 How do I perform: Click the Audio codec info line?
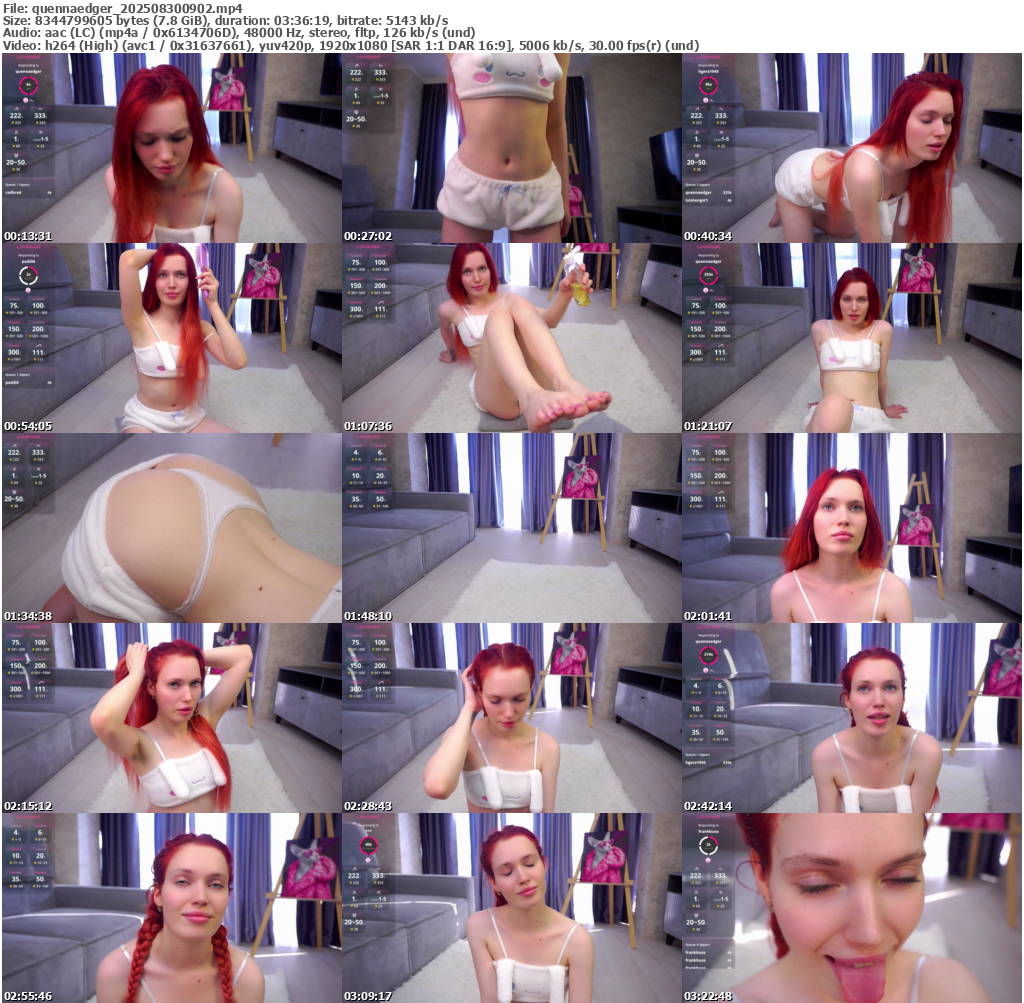tap(238, 33)
